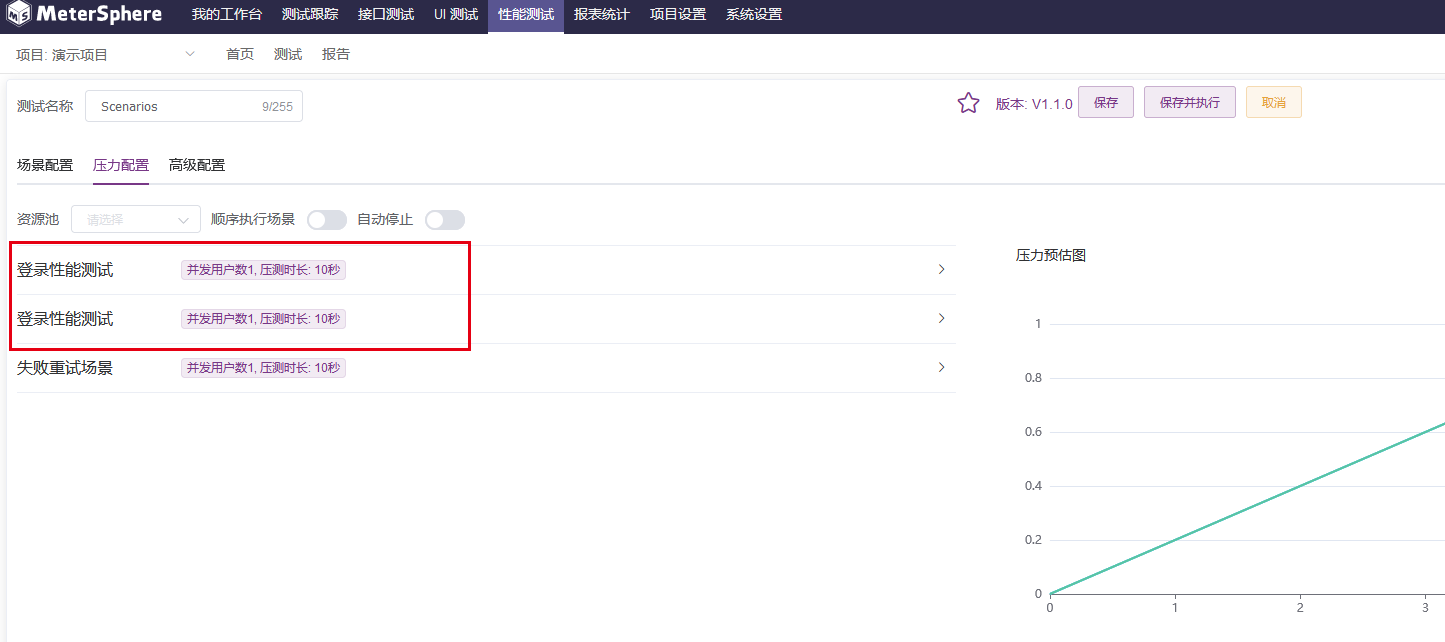Focus the 测试名称 Scenarios input field
The width and height of the screenshot is (1445, 642).
pos(194,106)
